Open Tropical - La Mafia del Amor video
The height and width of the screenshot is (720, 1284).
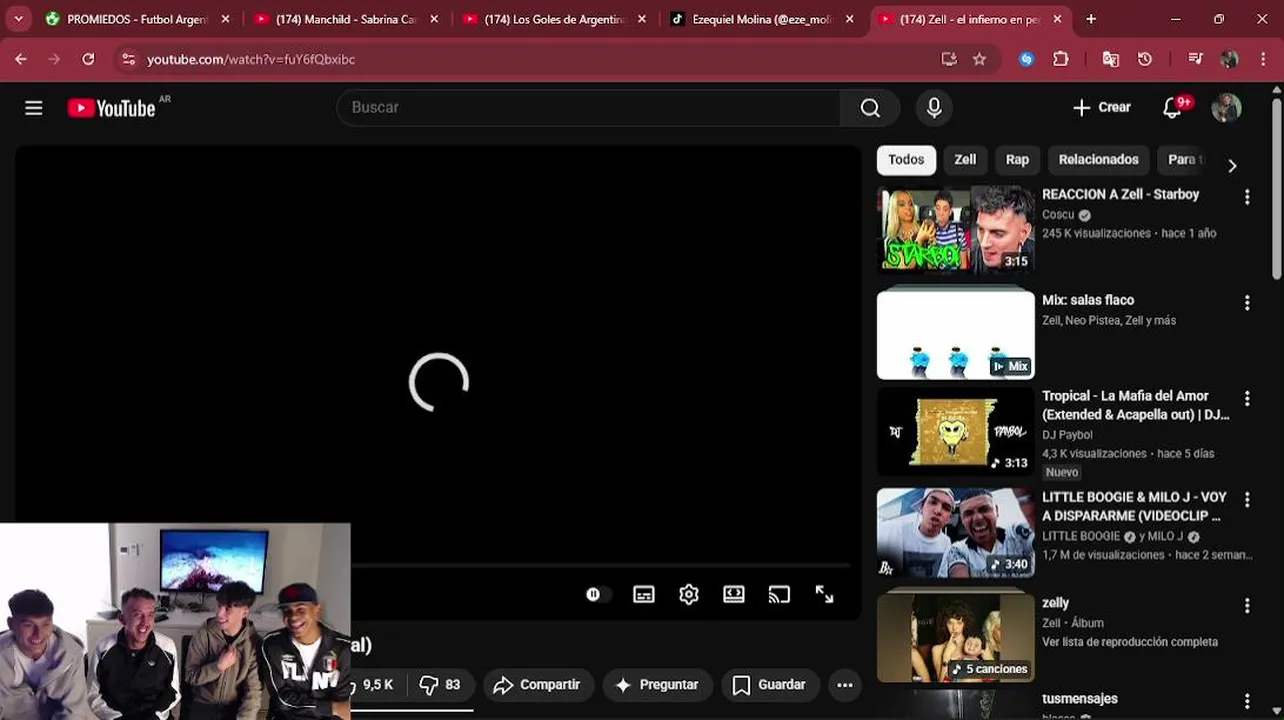click(x=1134, y=405)
